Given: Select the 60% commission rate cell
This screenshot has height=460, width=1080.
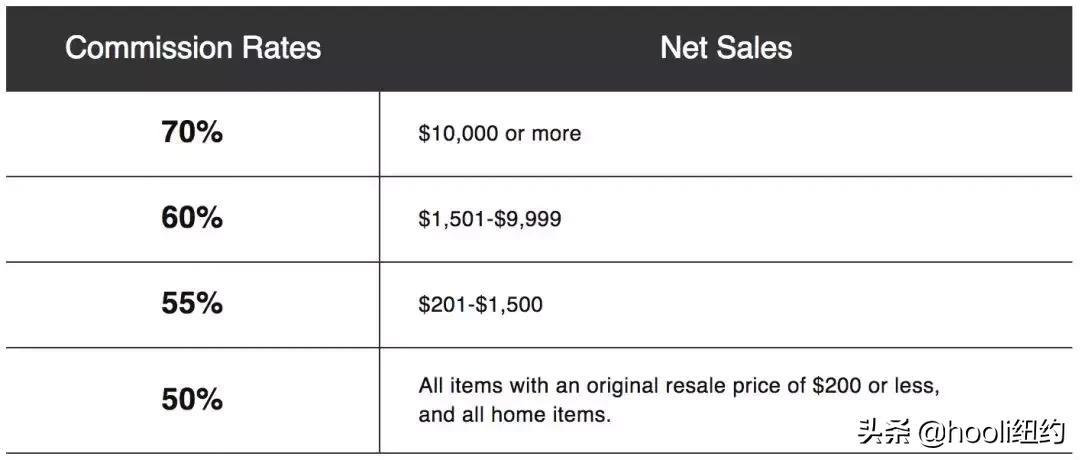Looking at the screenshot, I should [x=192, y=218].
